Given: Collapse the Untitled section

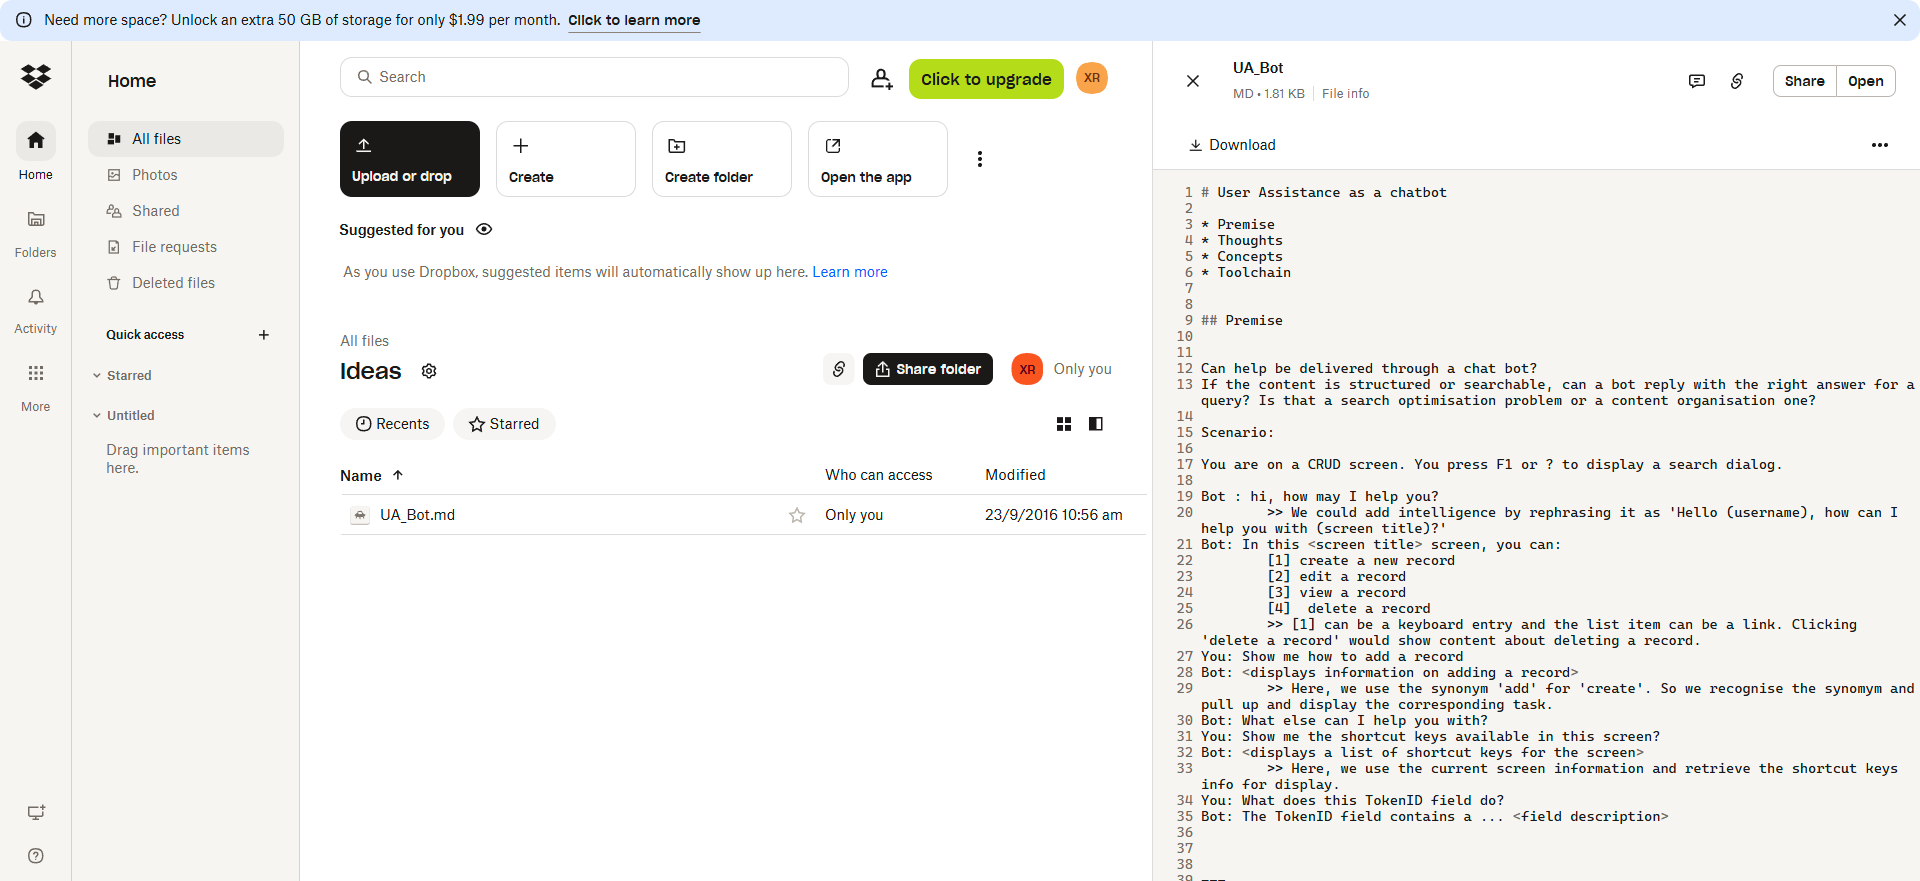Looking at the screenshot, I should [97, 416].
